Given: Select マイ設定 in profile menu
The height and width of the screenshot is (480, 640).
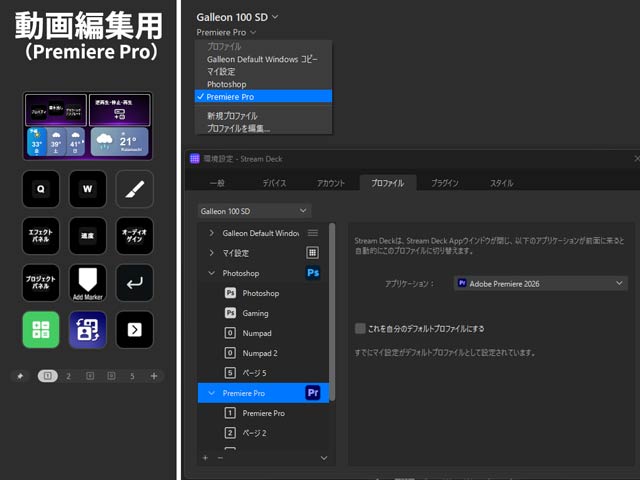Looking at the screenshot, I should [263, 72].
